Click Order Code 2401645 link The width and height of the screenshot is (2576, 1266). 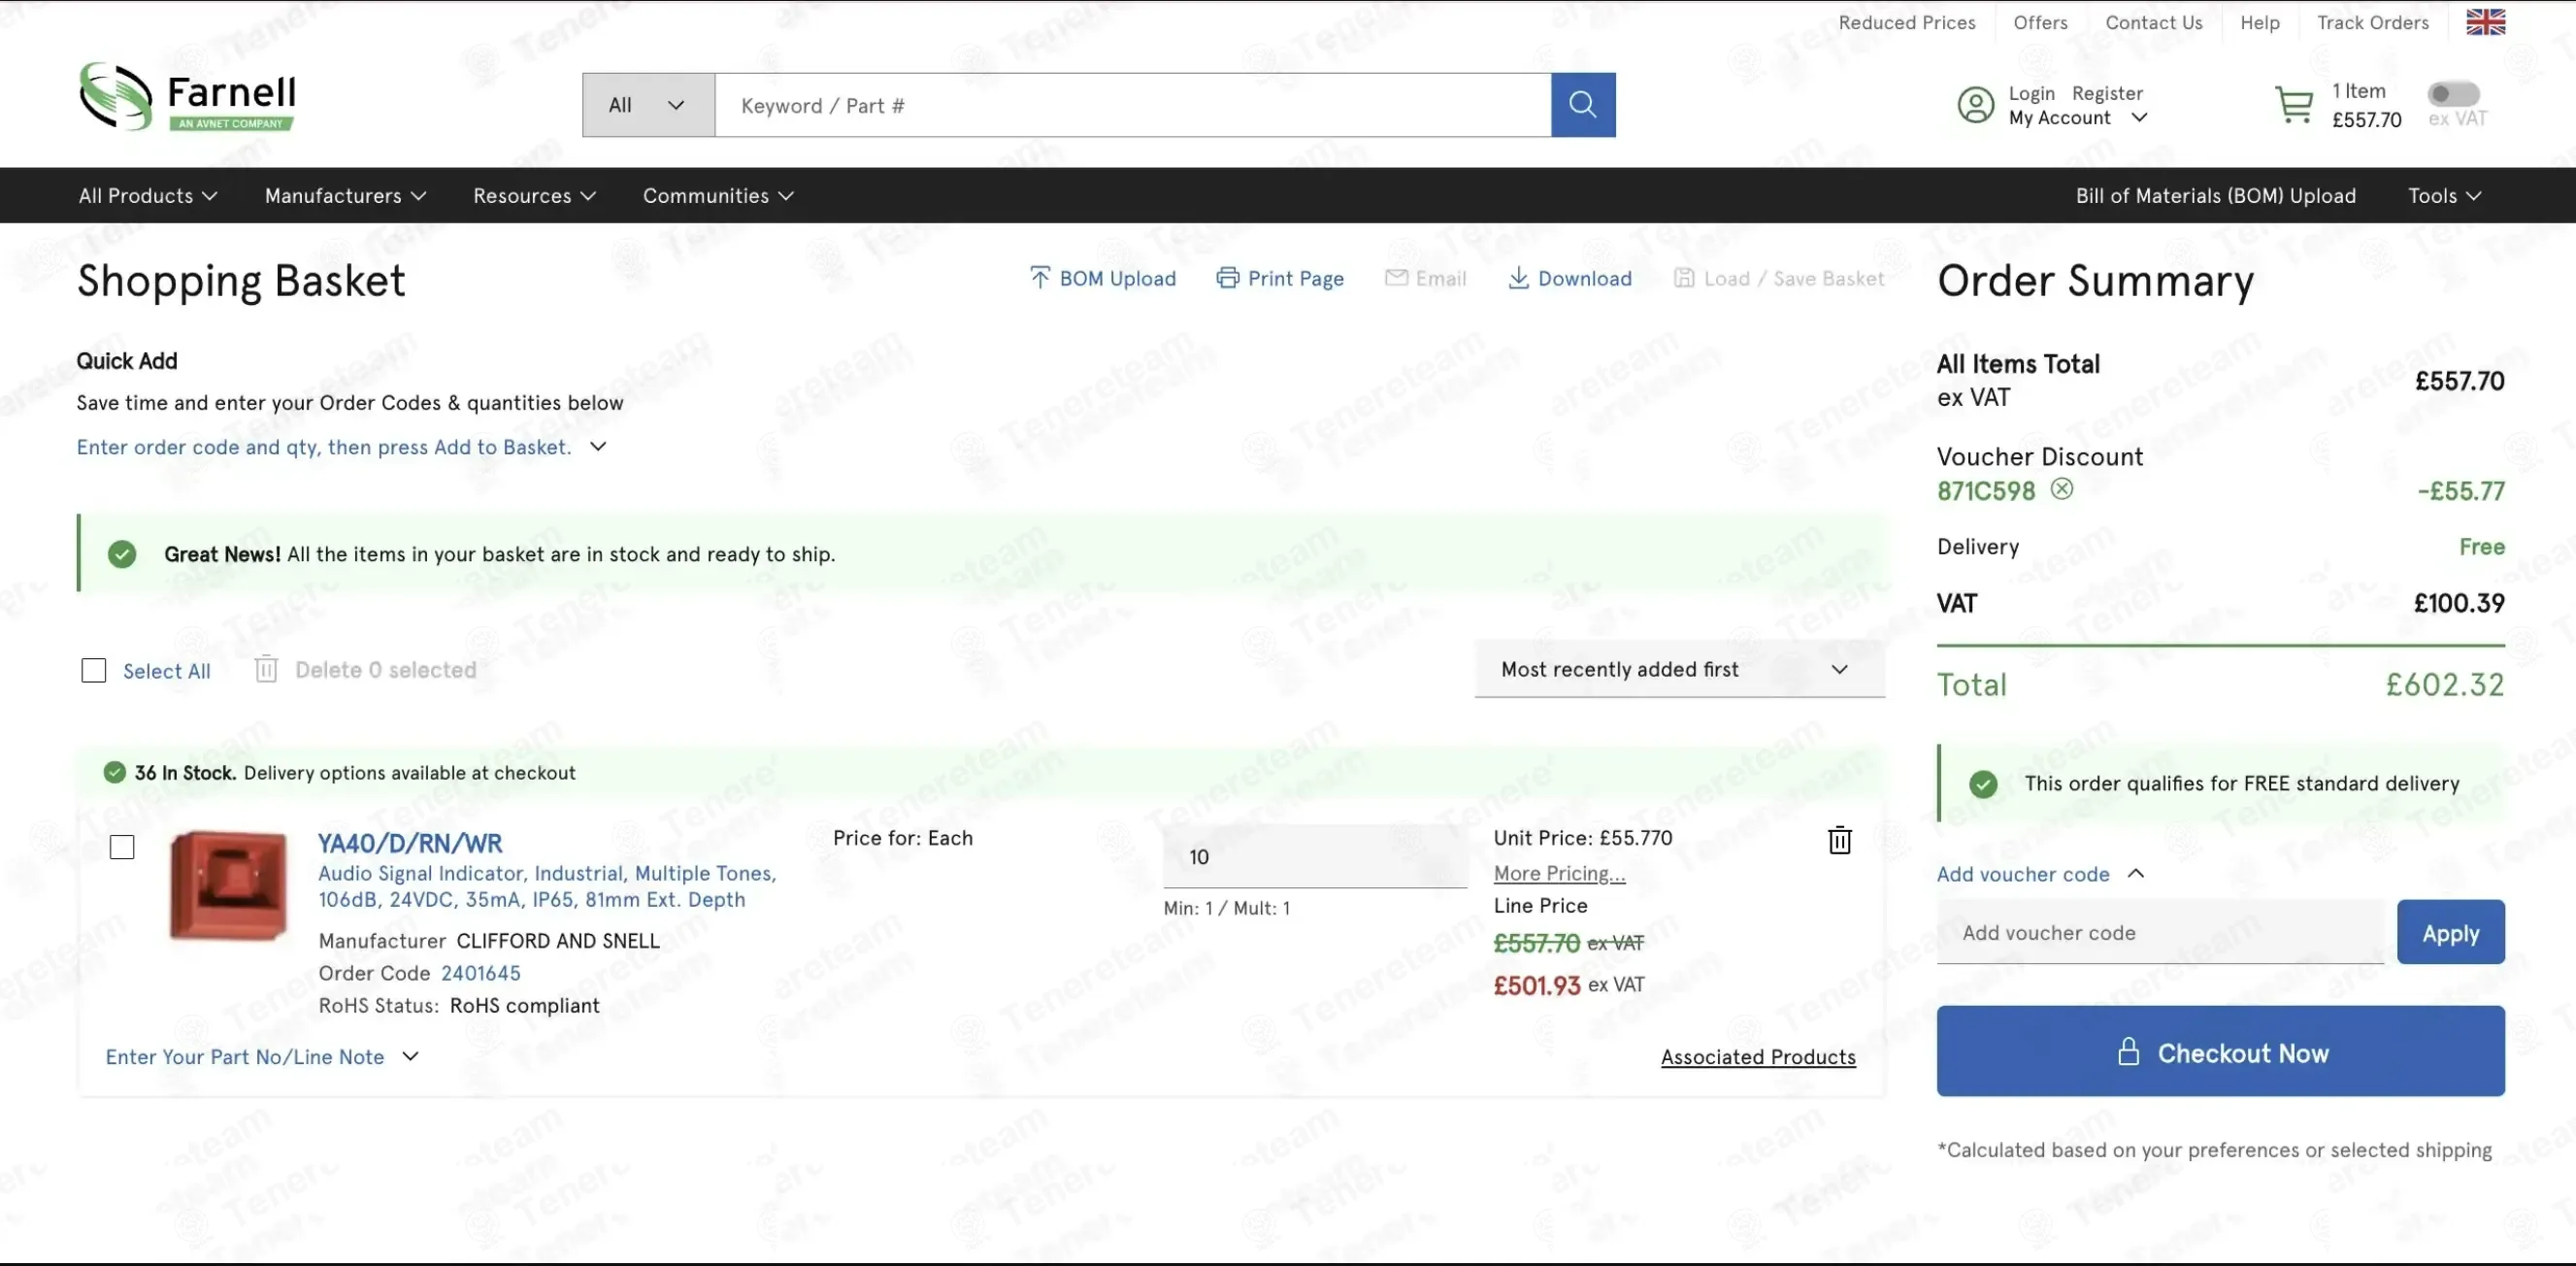480,973
